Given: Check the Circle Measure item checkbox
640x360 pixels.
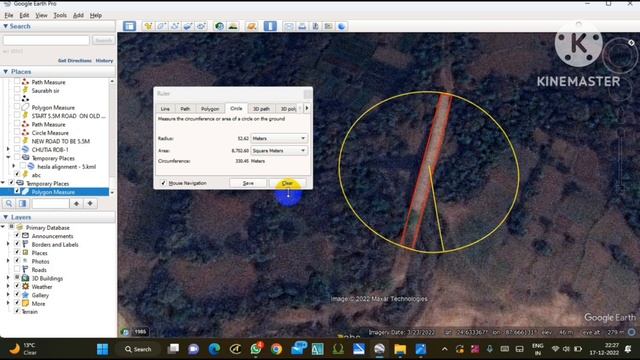Looking at the screenshot, I should [x=17, y=133].
